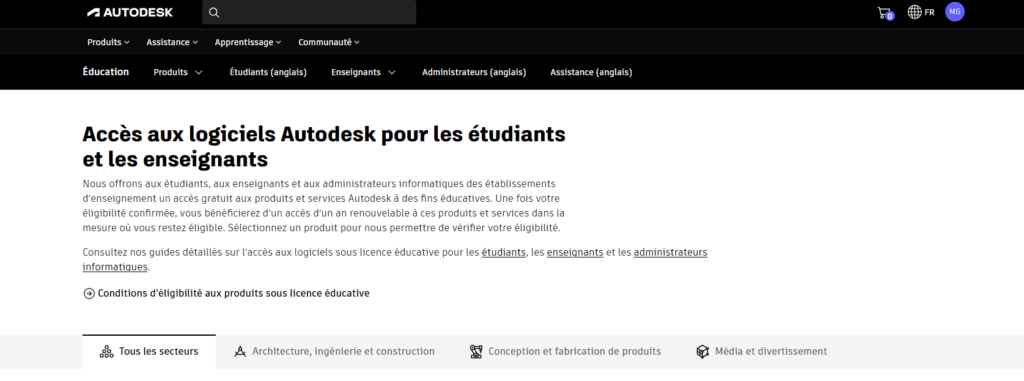Open the Enseignants dropdown

point(363,73)
